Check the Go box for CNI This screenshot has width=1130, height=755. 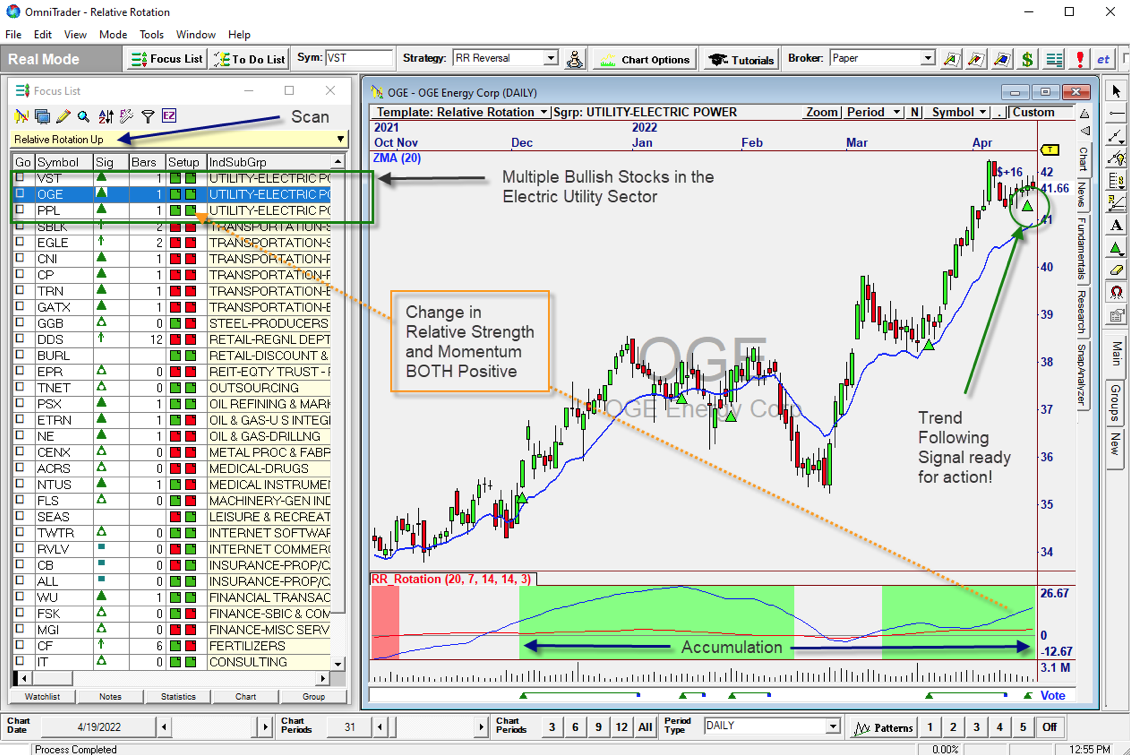tap(20, 258)
